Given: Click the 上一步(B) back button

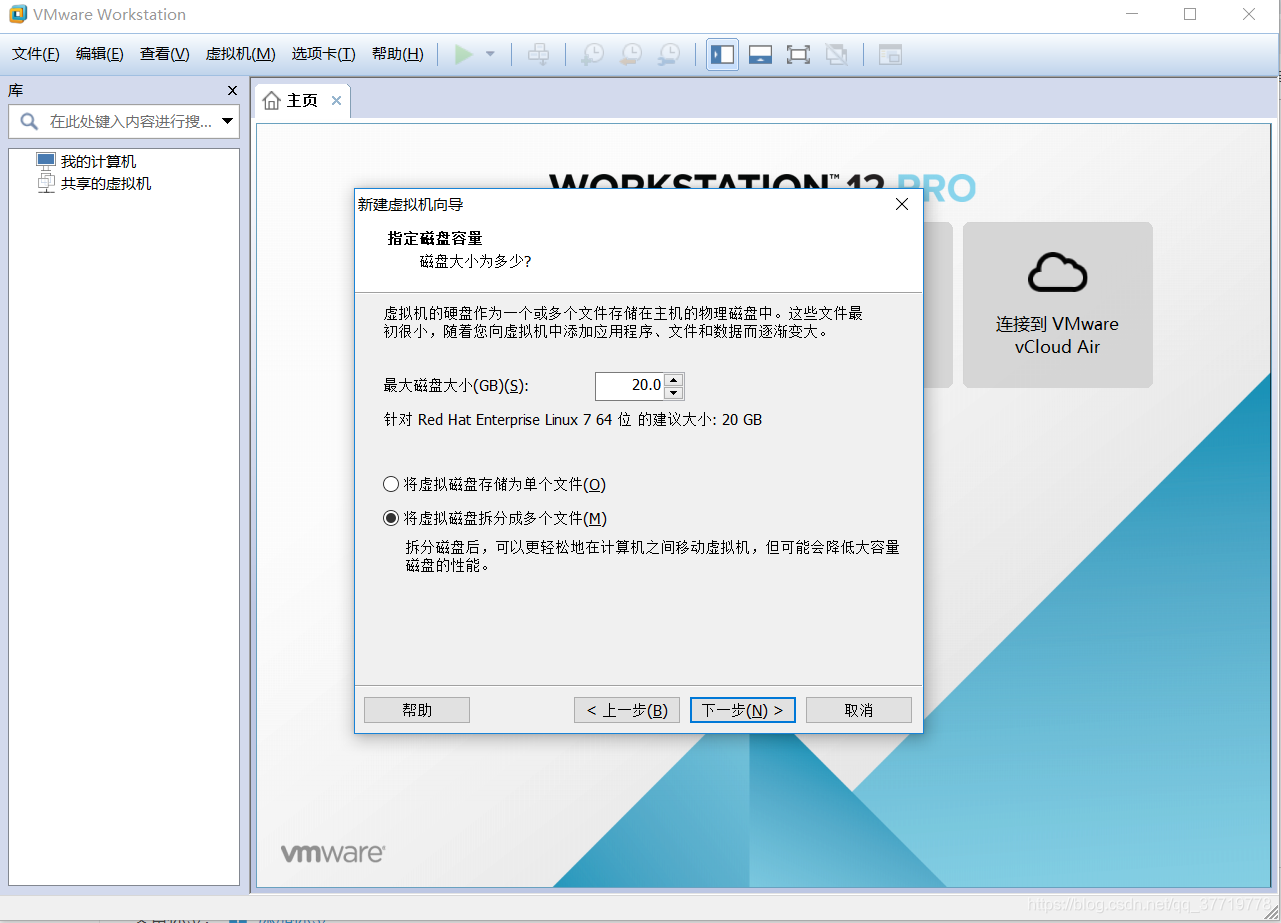Looking at the screenshot, I should click(627, 710).
